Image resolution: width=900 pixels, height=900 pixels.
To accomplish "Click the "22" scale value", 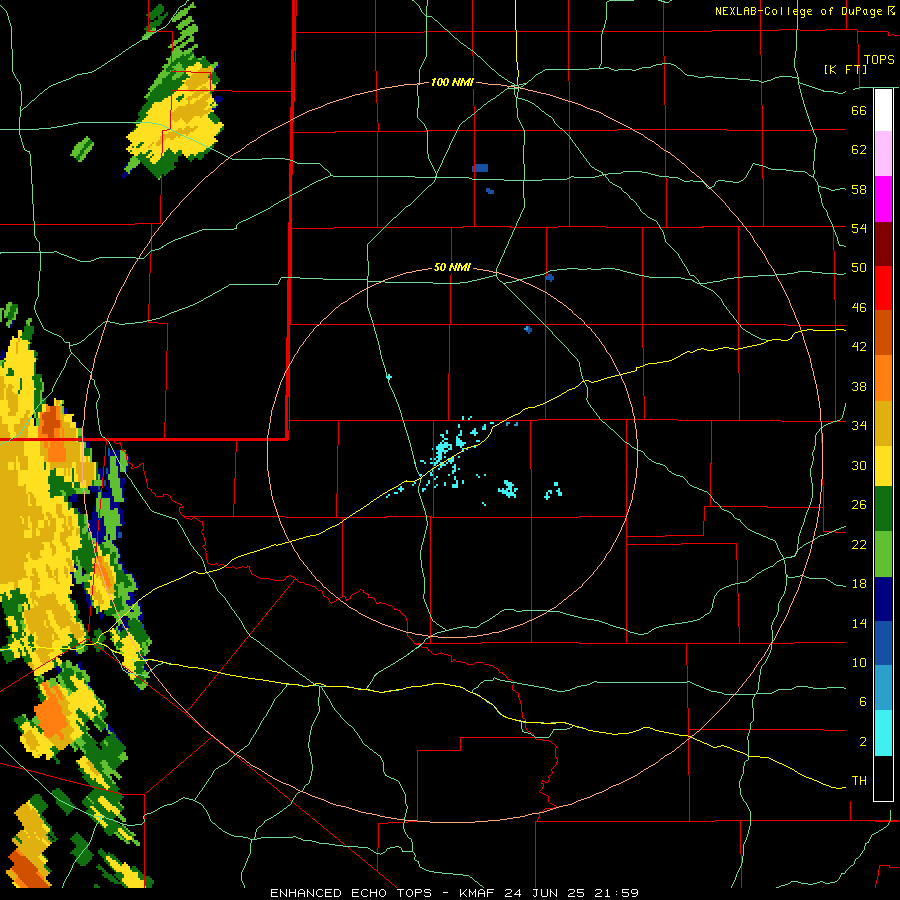I will 859,545.
